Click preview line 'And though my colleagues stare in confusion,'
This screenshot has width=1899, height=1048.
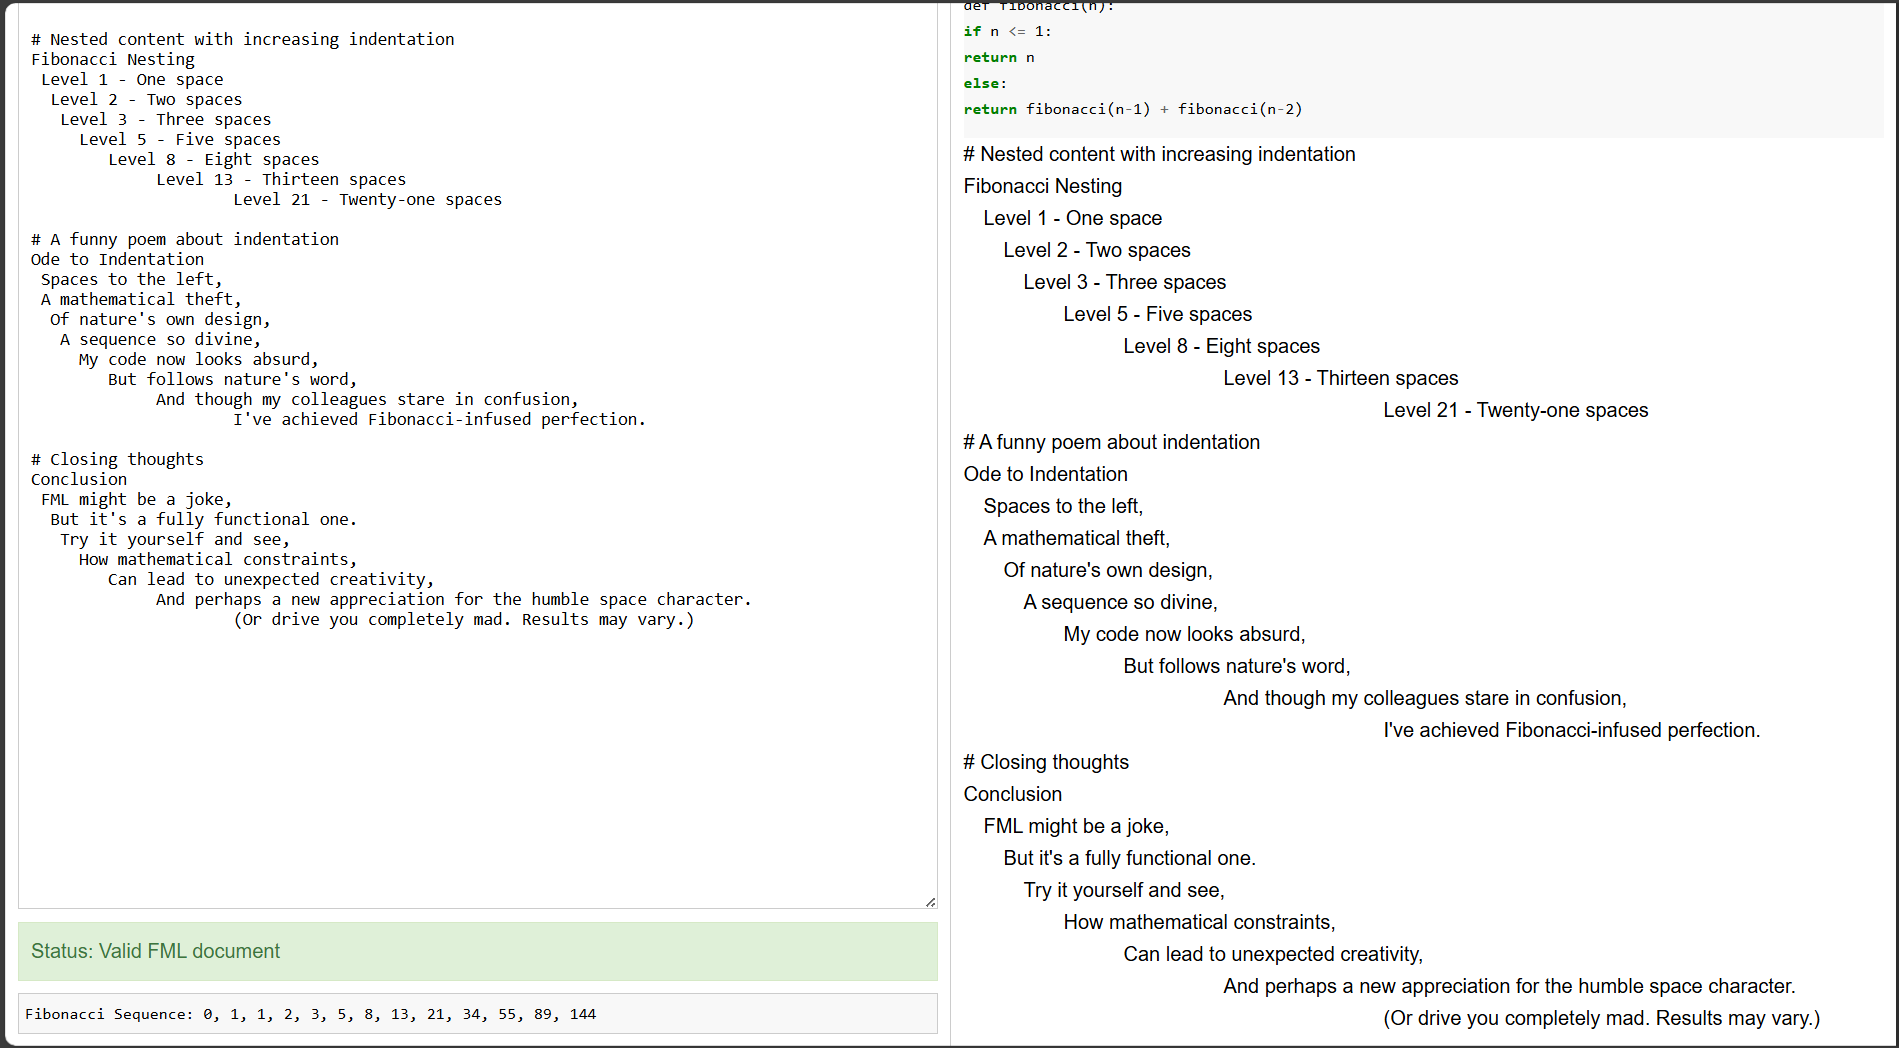(x=1425, y=698)
